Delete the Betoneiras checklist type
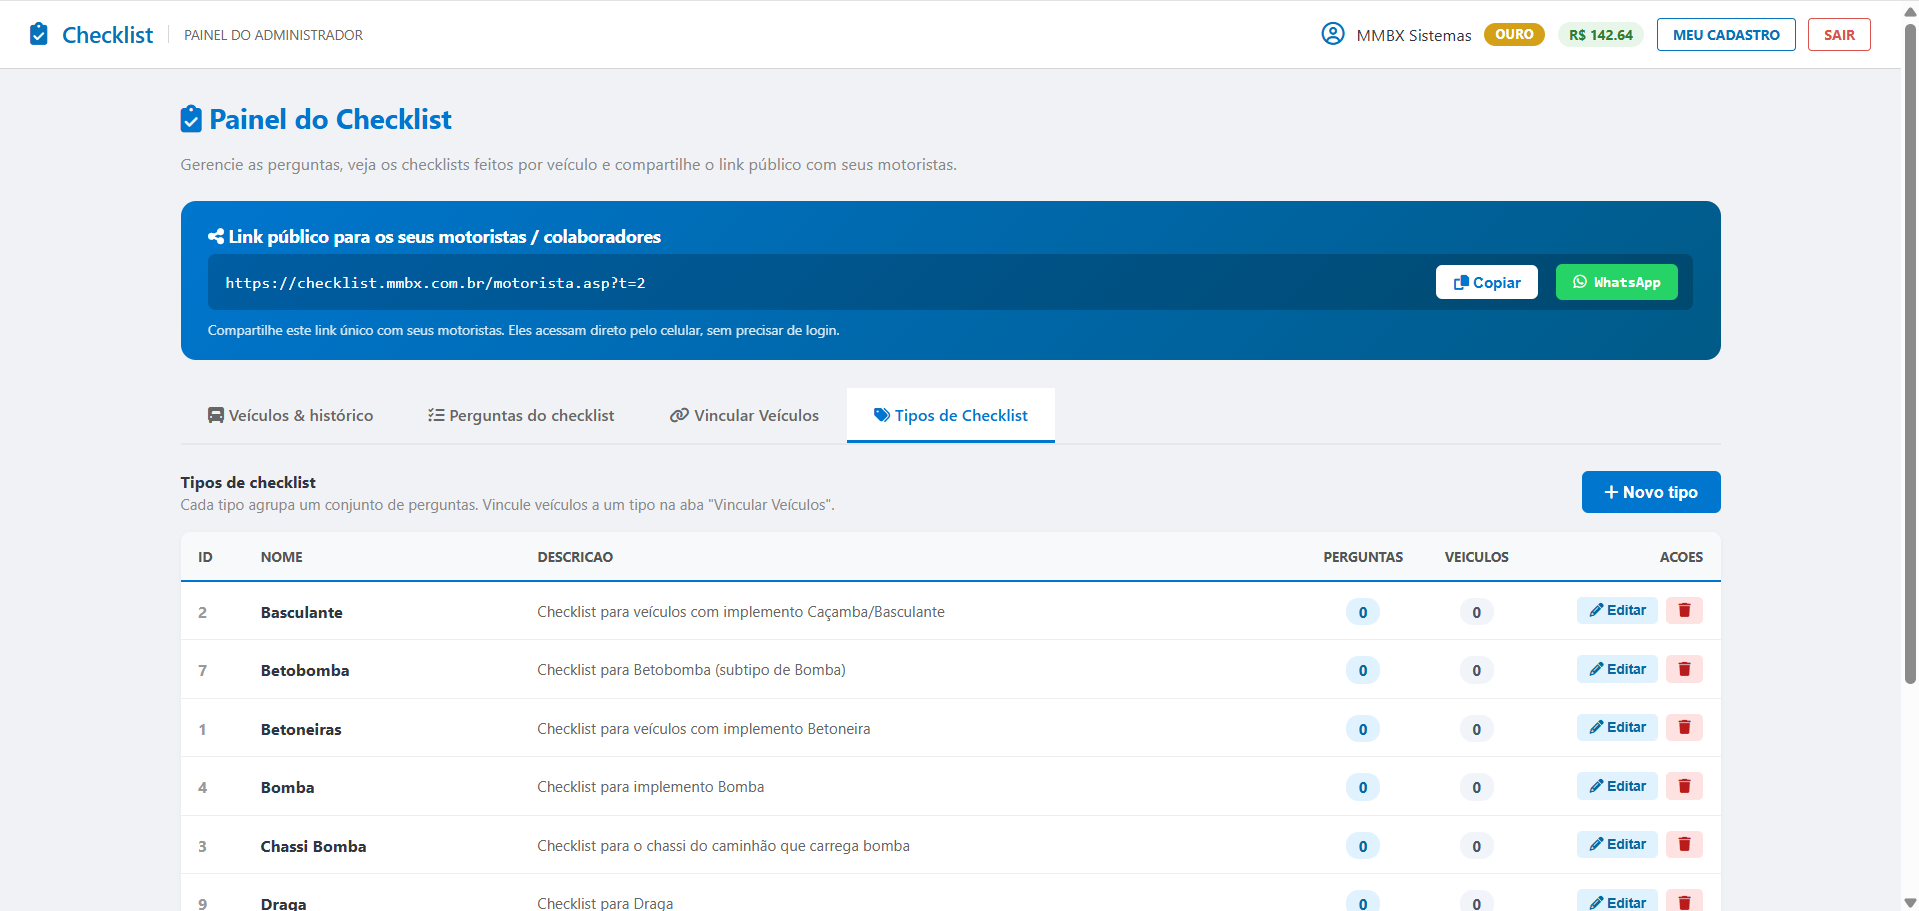Screen dimensions: 1919x911 1684,727
